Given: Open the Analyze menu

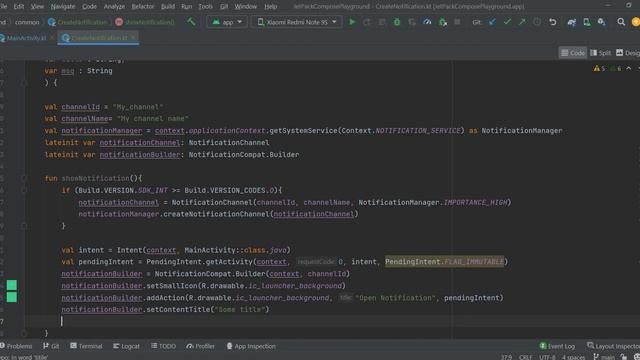Looking at the screenshot, I should pyautogui.click(x=114, y=7).
